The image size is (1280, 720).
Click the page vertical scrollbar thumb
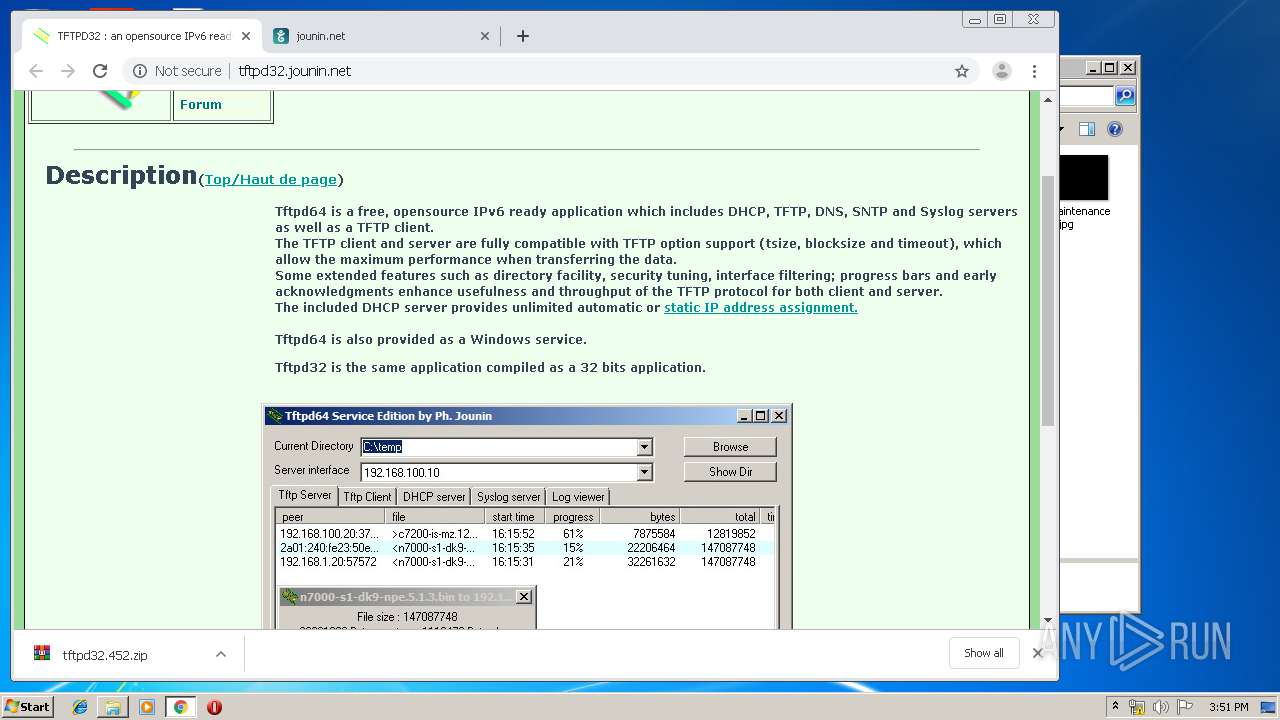[x=1048, y=300]
